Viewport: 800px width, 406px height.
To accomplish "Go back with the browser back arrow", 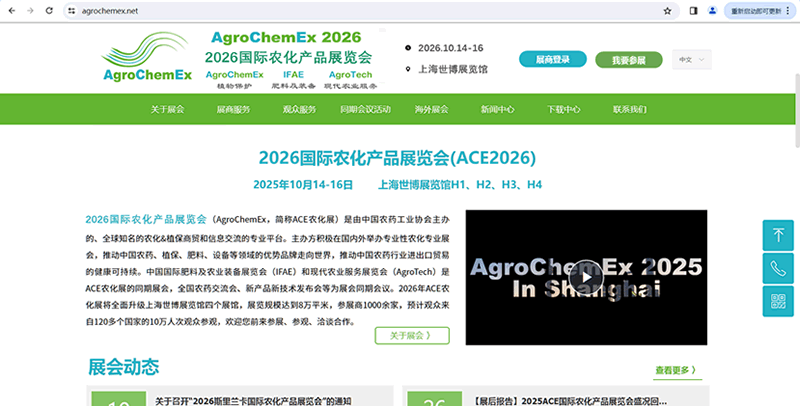I will 10,10.
